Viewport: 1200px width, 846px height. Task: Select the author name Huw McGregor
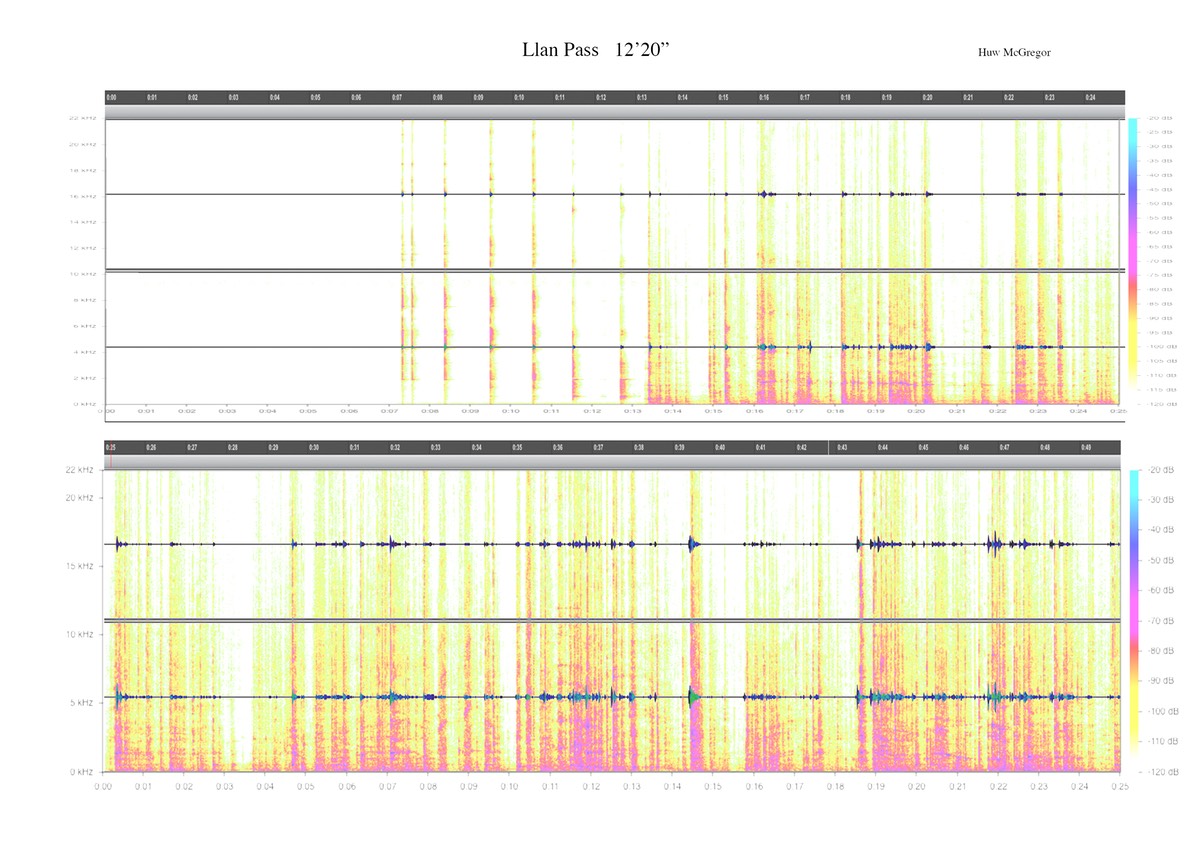[1014, 52]
